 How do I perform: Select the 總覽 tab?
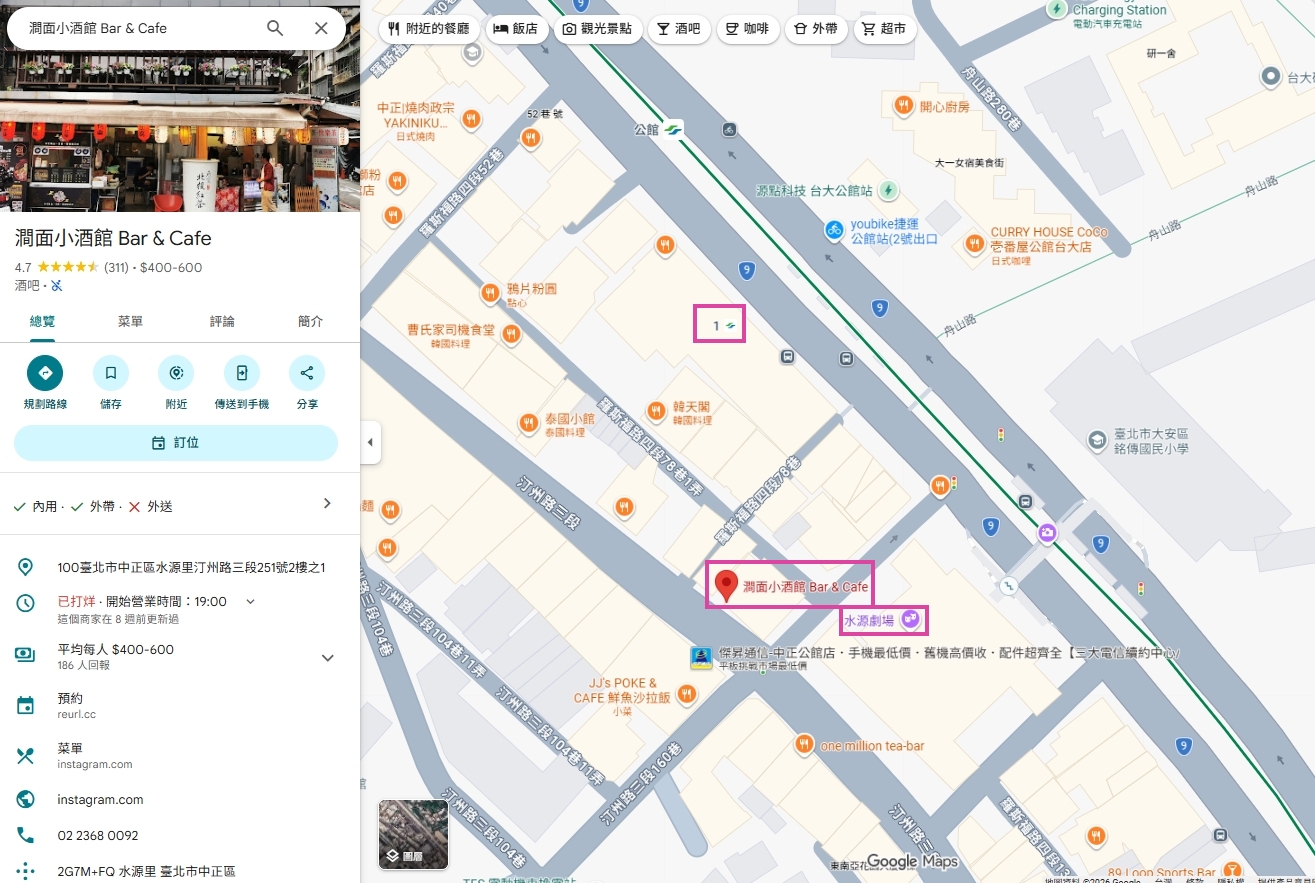[43, 322]
